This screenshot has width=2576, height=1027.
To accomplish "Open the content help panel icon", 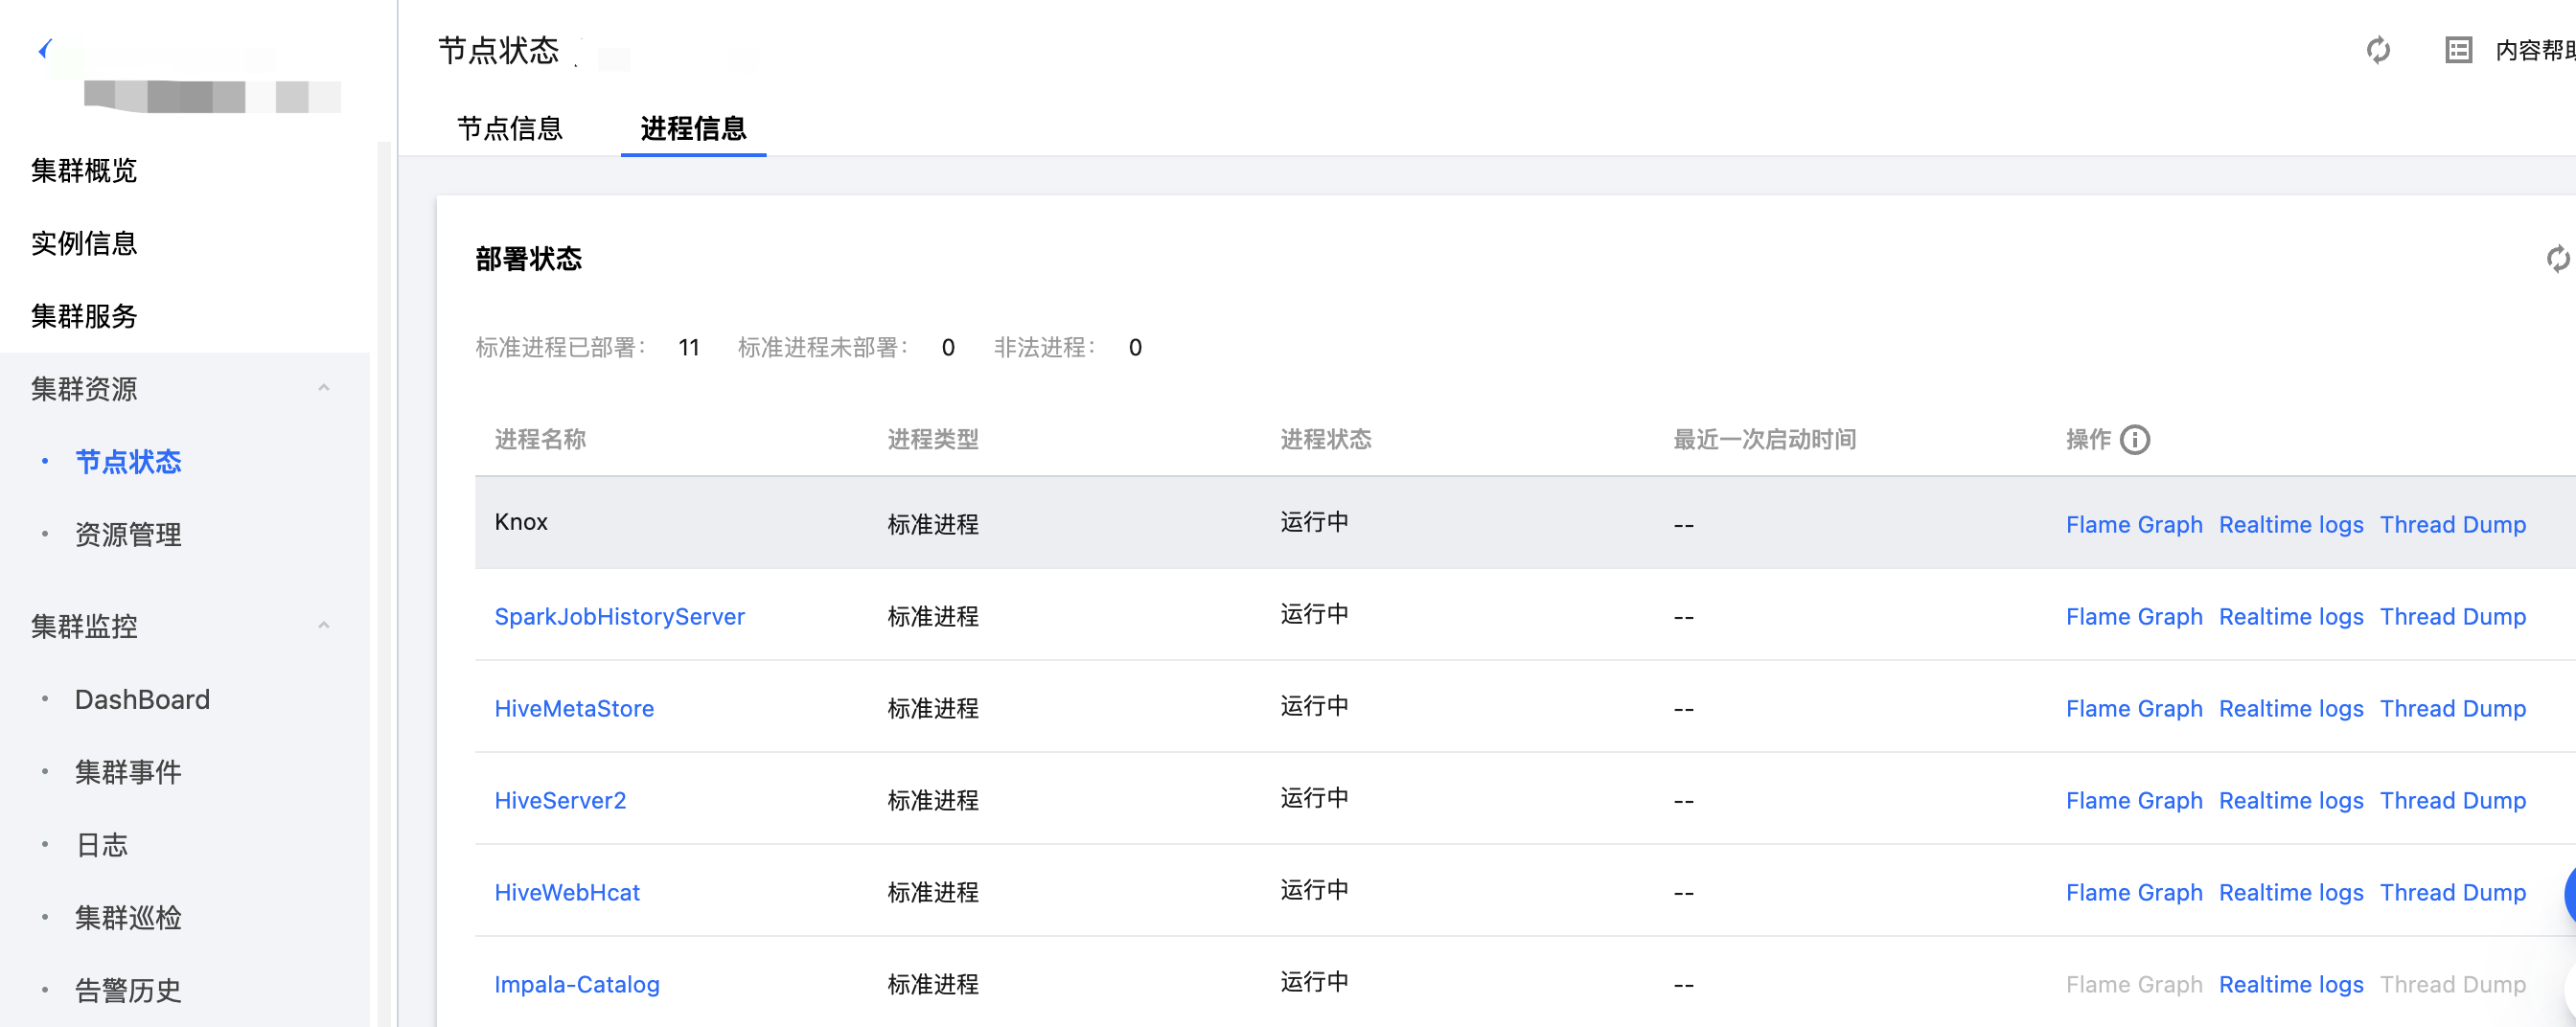I will pos(2458,50).
